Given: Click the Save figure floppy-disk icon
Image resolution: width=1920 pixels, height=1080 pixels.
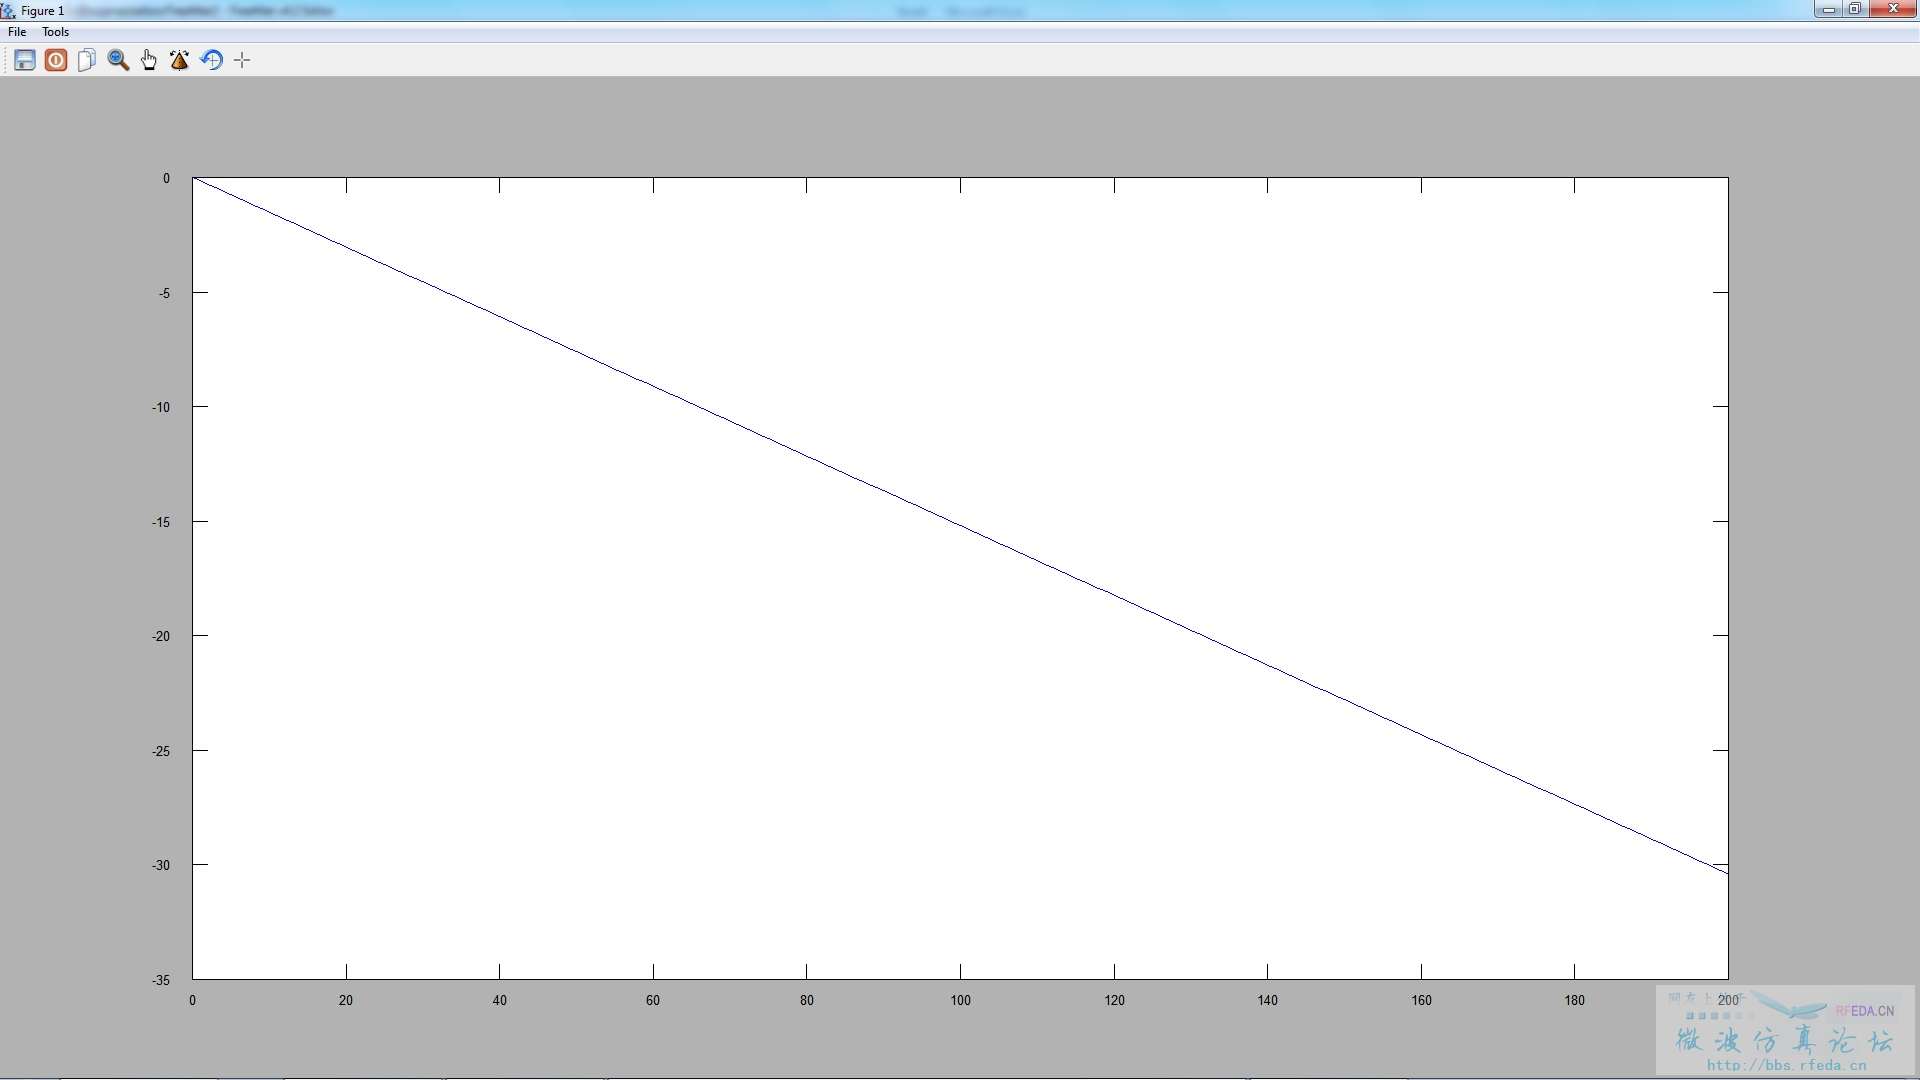Looking at the screenshot, I should [25, 60].
